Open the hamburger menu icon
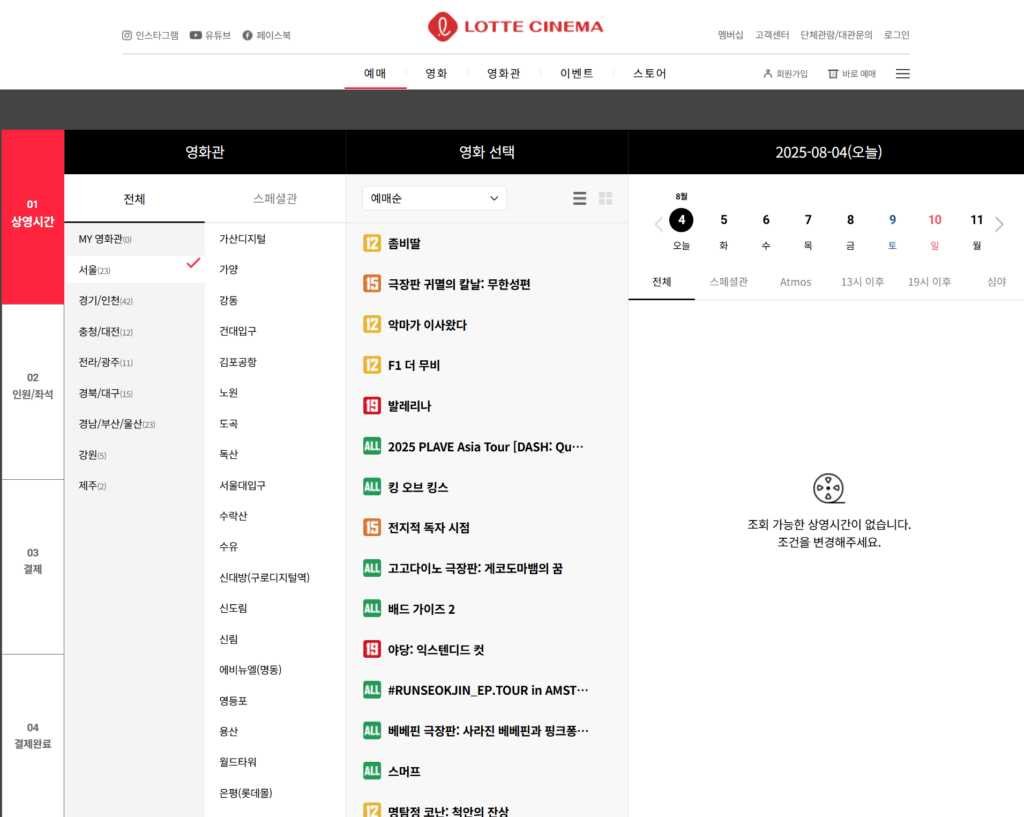The width and height of the screenshot is (1024, 817). (x=902, y=74)
